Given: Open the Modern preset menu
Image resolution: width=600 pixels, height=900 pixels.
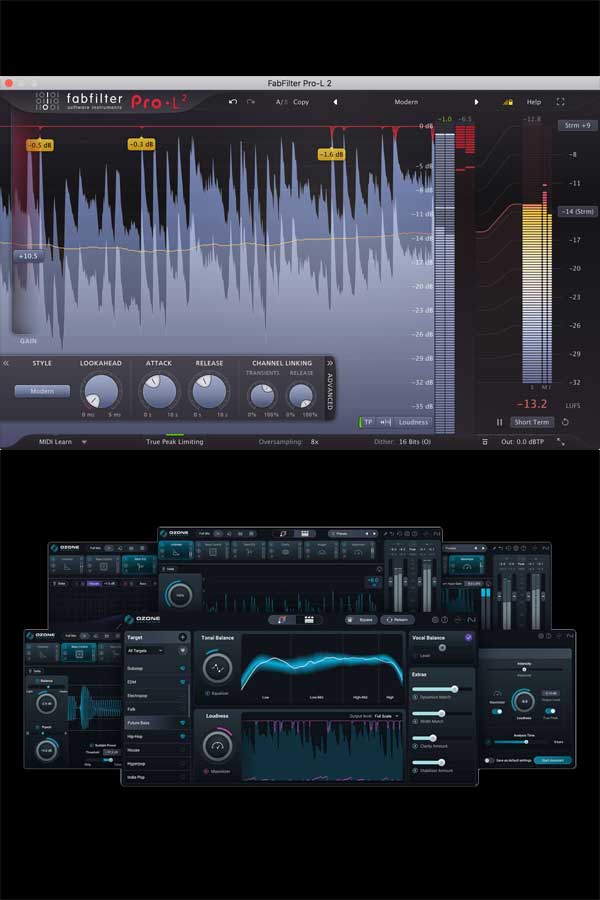Looking at the screenshot, I should [x=406, y=102].
